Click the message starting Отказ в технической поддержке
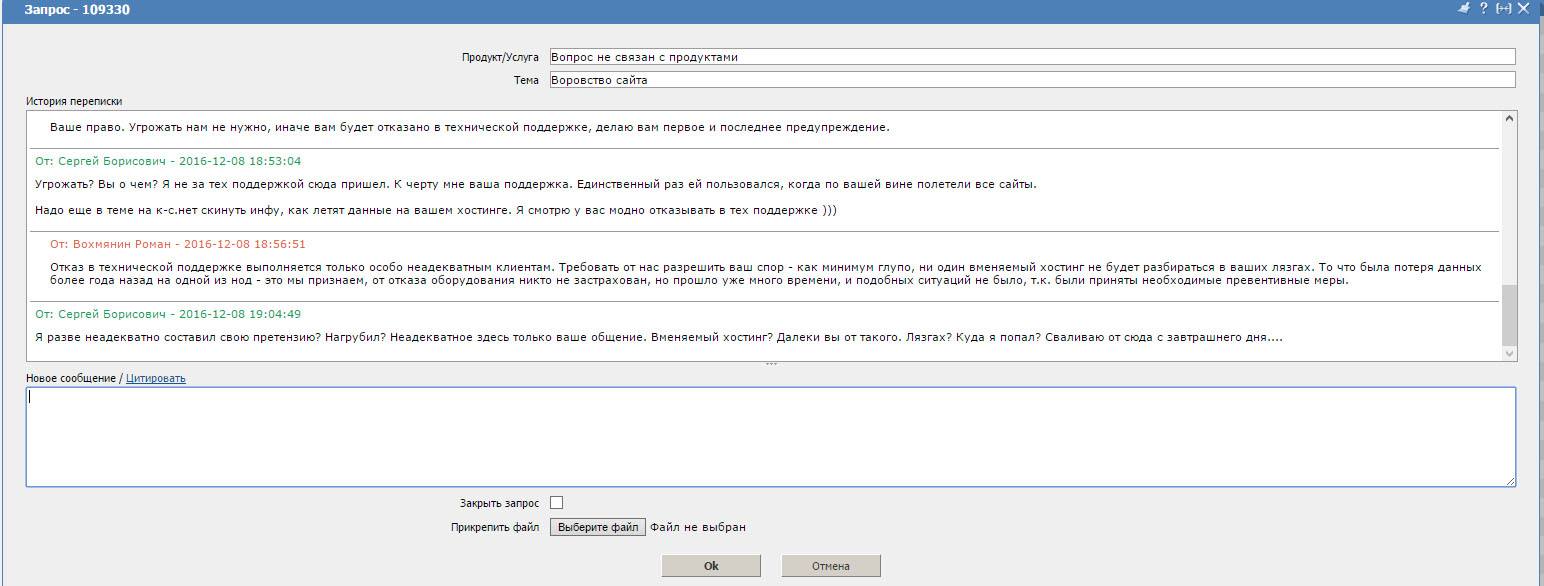The image size is (1544, 586). 766,274
